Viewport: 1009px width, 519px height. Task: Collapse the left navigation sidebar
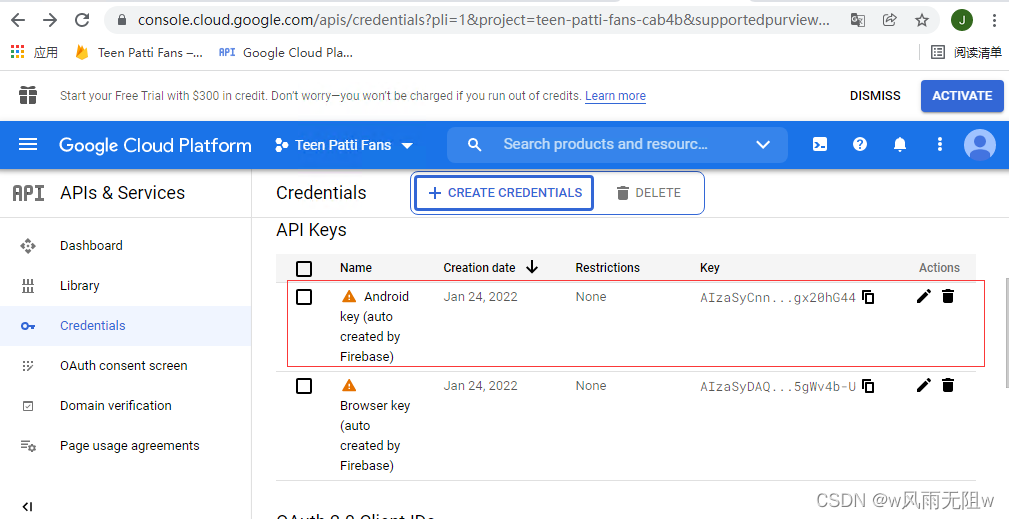pos(27,507)
